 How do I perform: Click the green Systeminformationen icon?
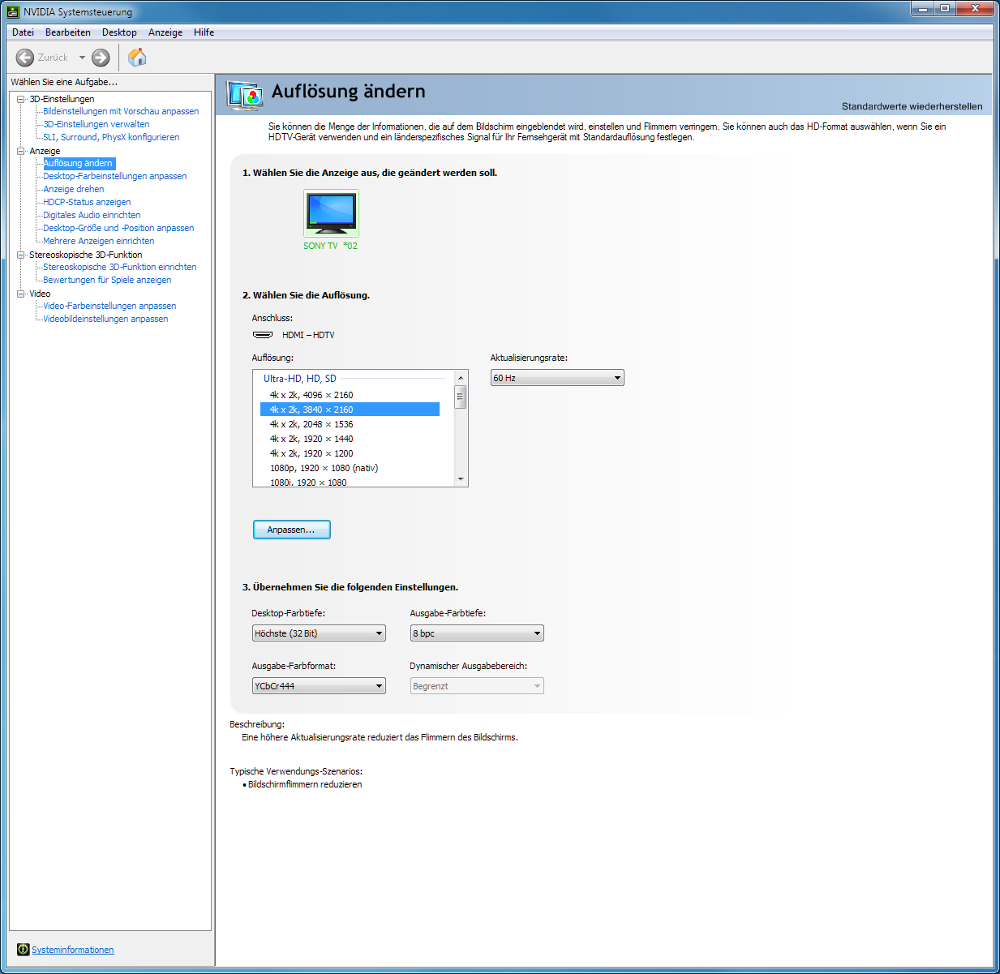24,949
